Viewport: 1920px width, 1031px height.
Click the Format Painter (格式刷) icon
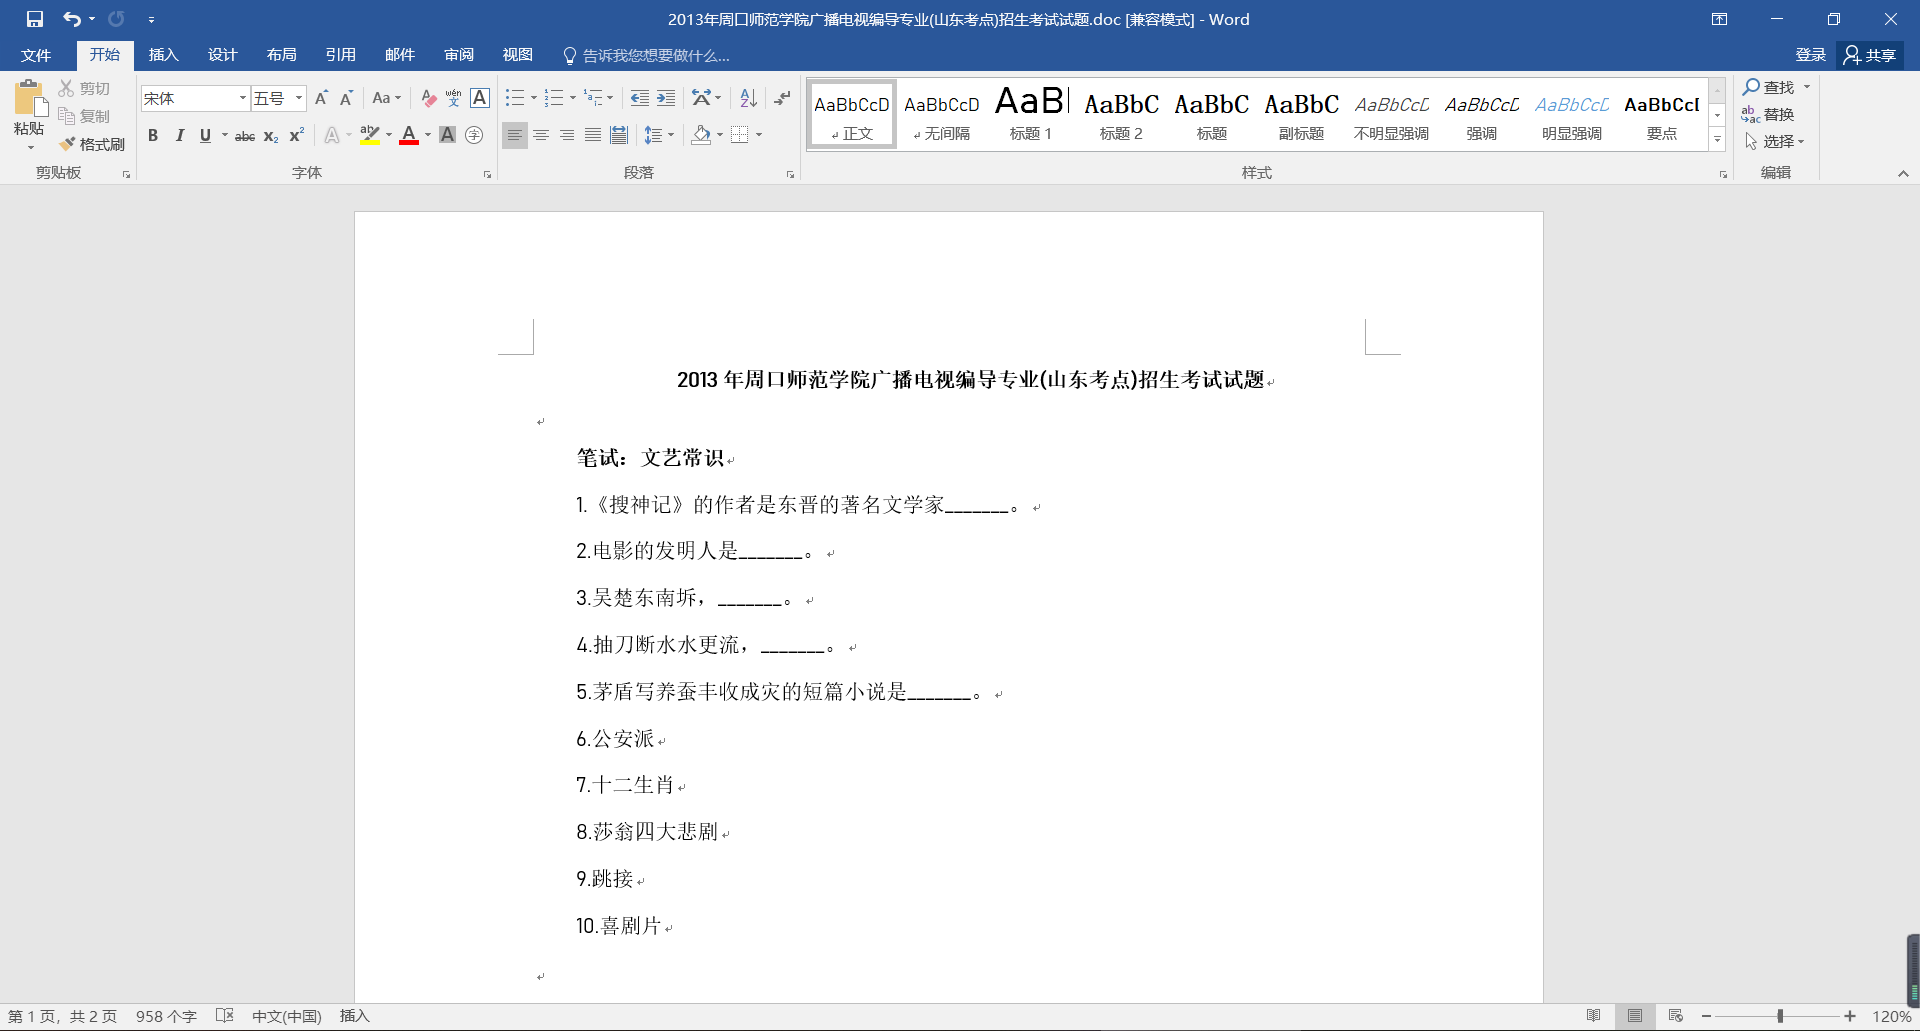click(92, 144)
